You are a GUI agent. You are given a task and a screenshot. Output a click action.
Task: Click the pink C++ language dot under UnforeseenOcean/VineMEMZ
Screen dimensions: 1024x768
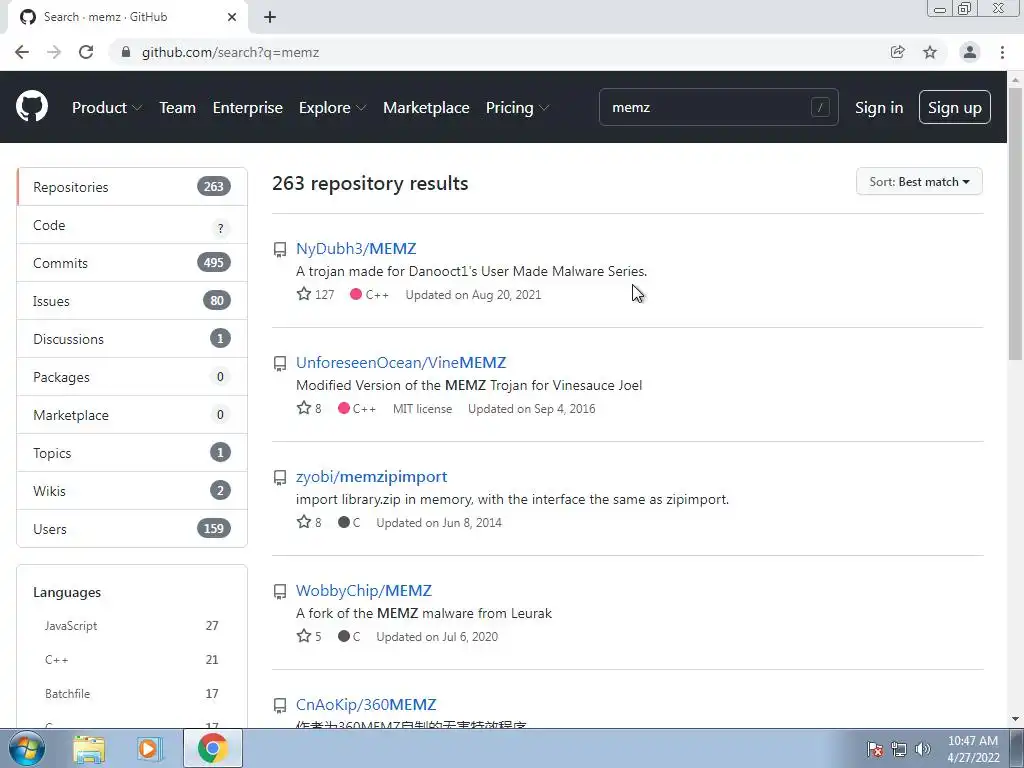pos(344,408)
